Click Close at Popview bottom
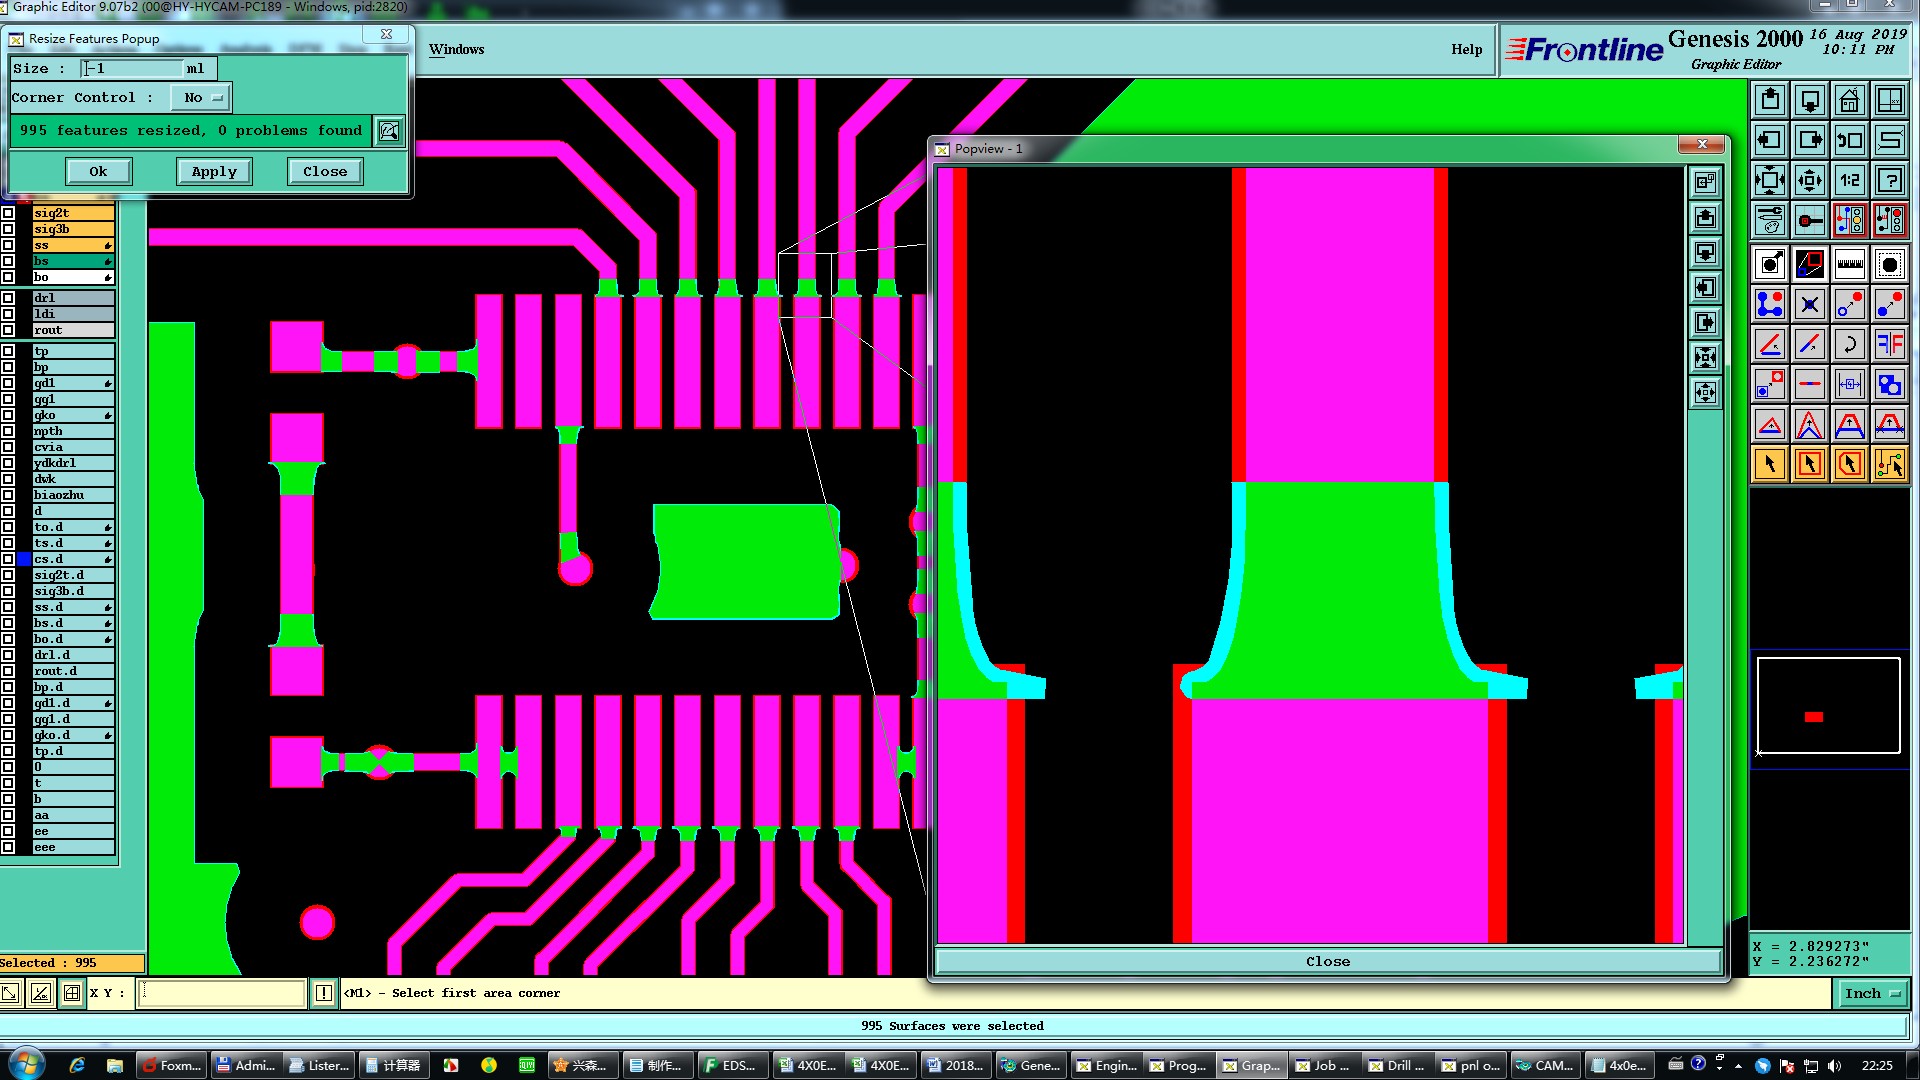Viewport: 1920px width, 1080px height. pos(1327,961)
